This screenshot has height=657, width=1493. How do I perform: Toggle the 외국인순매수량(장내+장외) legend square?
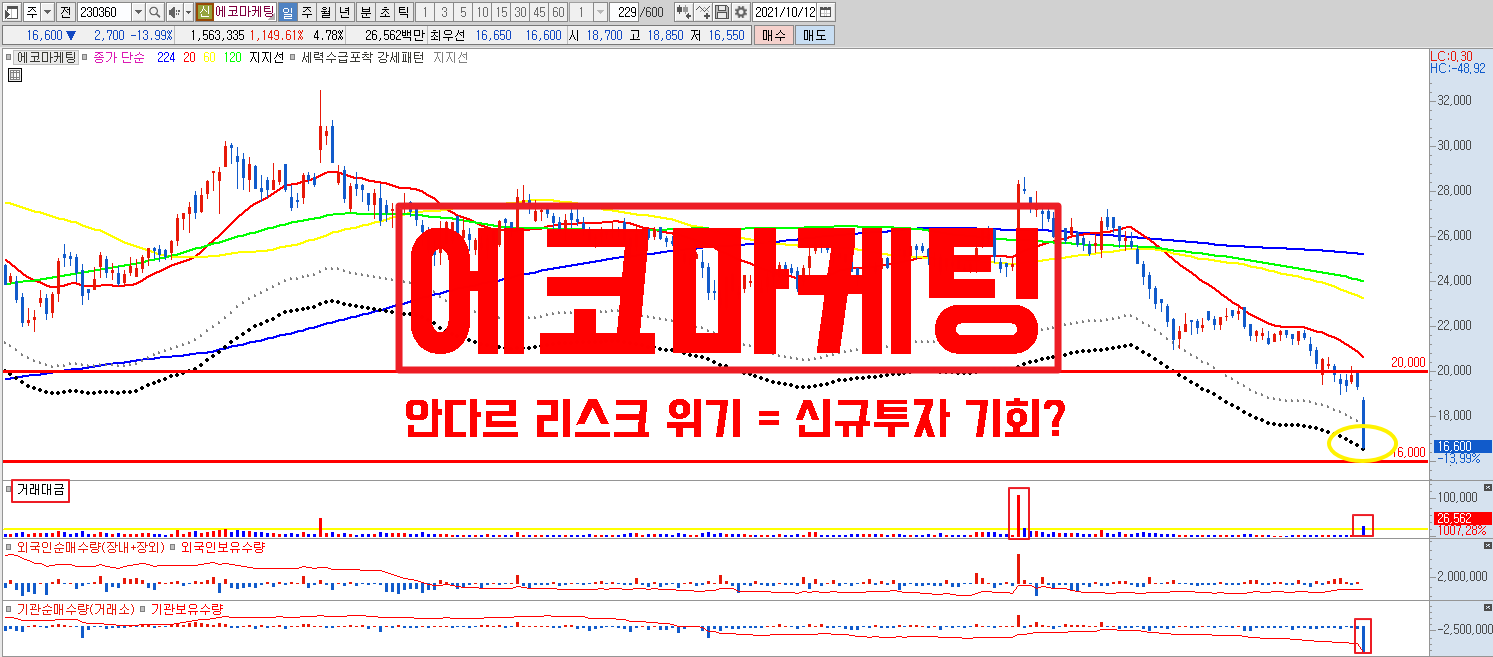(9, 547)
